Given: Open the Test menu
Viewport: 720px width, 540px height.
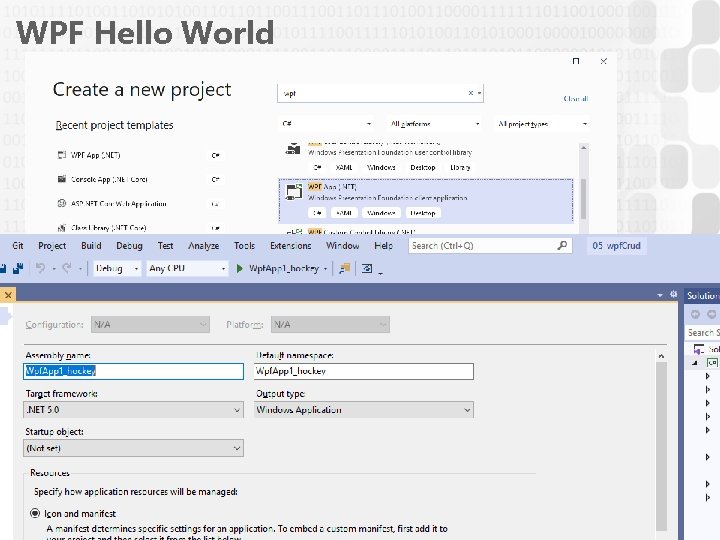Looking at the screenshot, I should click(165, 246).
